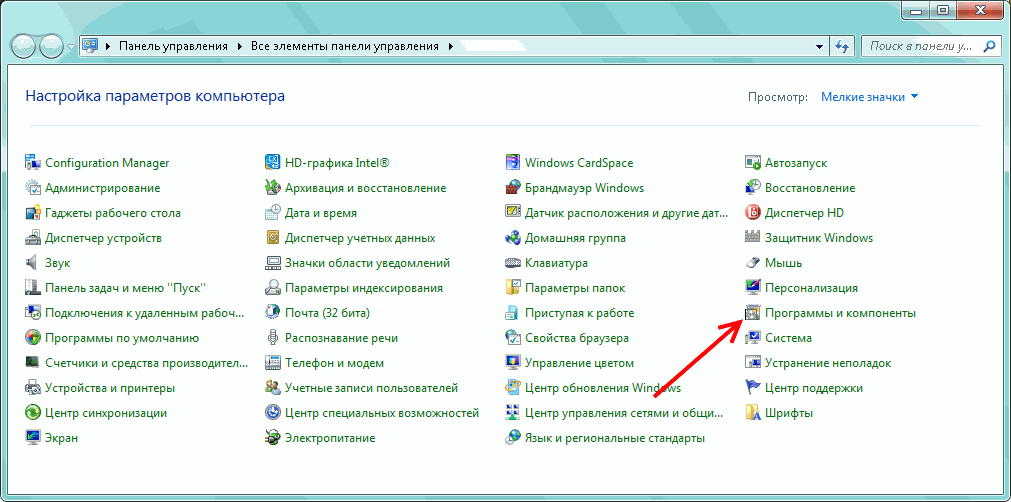Click the Programs and Components icon
Viewport: 1011px width, 502px height.
pyautogui.click(x=753, y=313)
